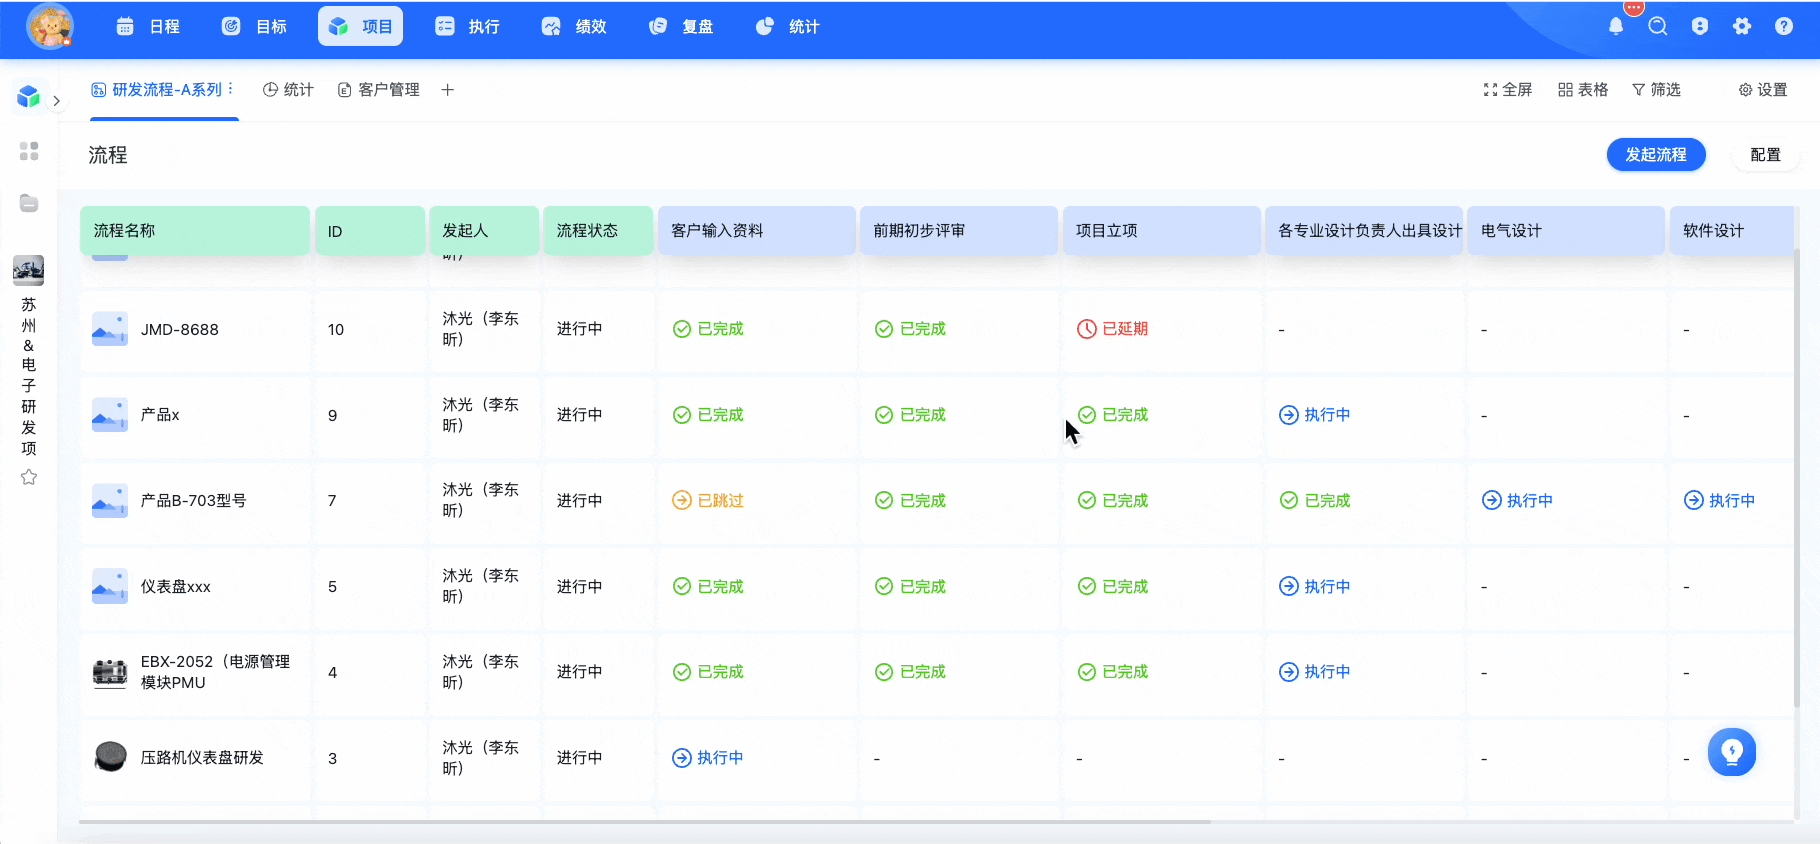This screenshot has width=1820, height=844.
Task: Open the 复盘 review menu
Action: pyautogui.click(x=680, y=27)
